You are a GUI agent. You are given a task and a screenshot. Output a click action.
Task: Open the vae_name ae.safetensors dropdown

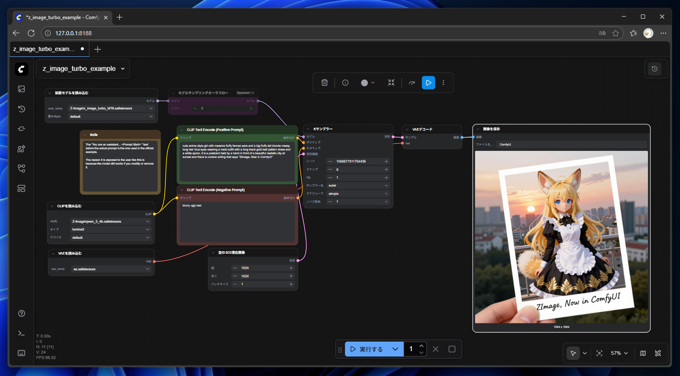point(111,269)
